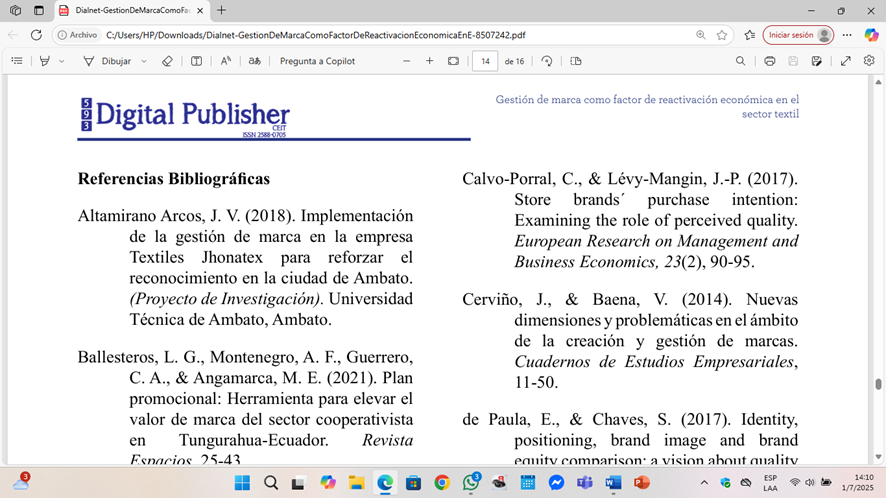886x498 pixels.
Task: Open the Favorites list
Action: [x=750, y=35]
